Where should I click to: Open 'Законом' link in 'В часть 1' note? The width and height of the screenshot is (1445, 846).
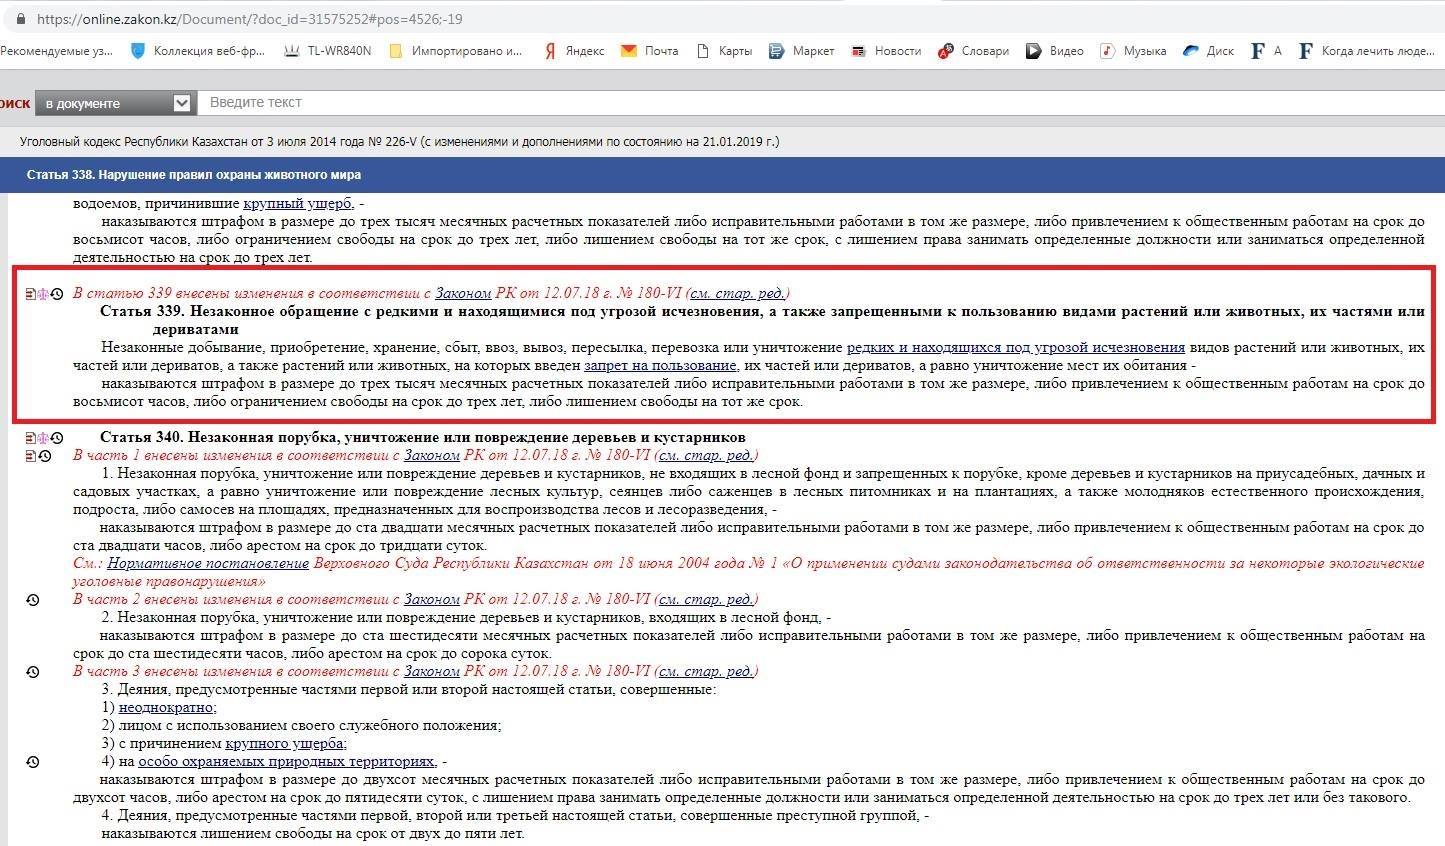(432, 456)
